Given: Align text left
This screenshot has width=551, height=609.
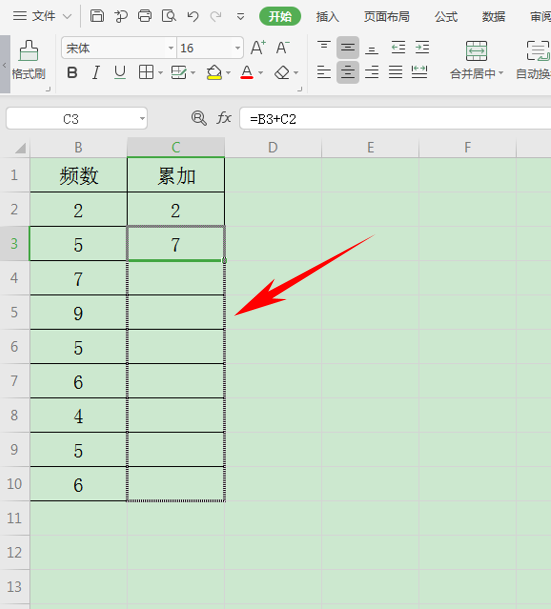Looking at the screenshot, I should pyautogui.click(x=324, y=72).
